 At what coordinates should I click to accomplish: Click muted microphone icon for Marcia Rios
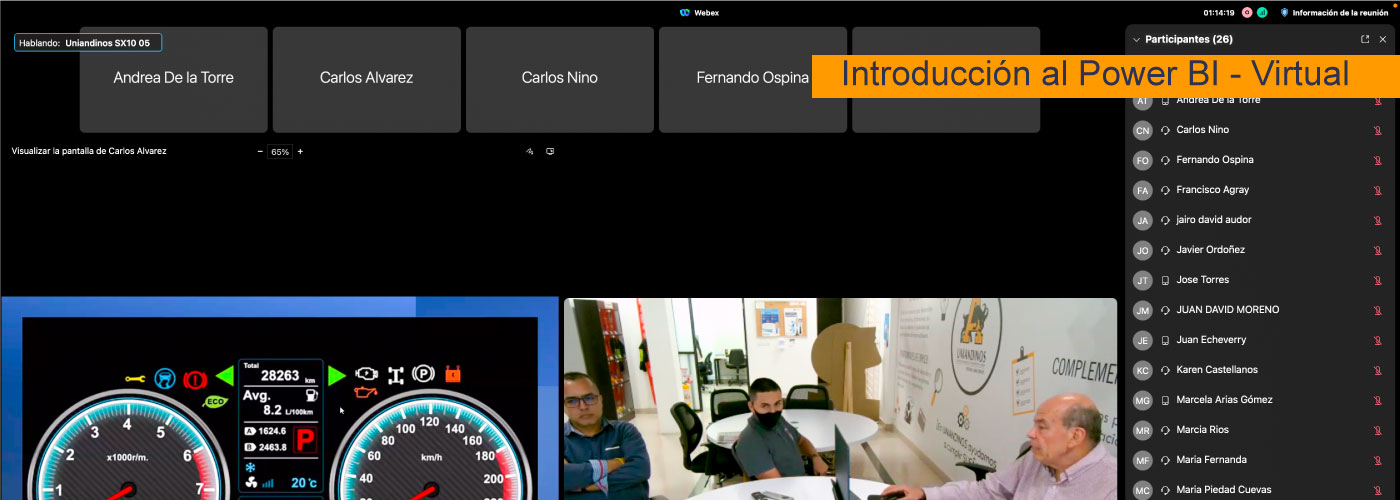pos(1378,430)
